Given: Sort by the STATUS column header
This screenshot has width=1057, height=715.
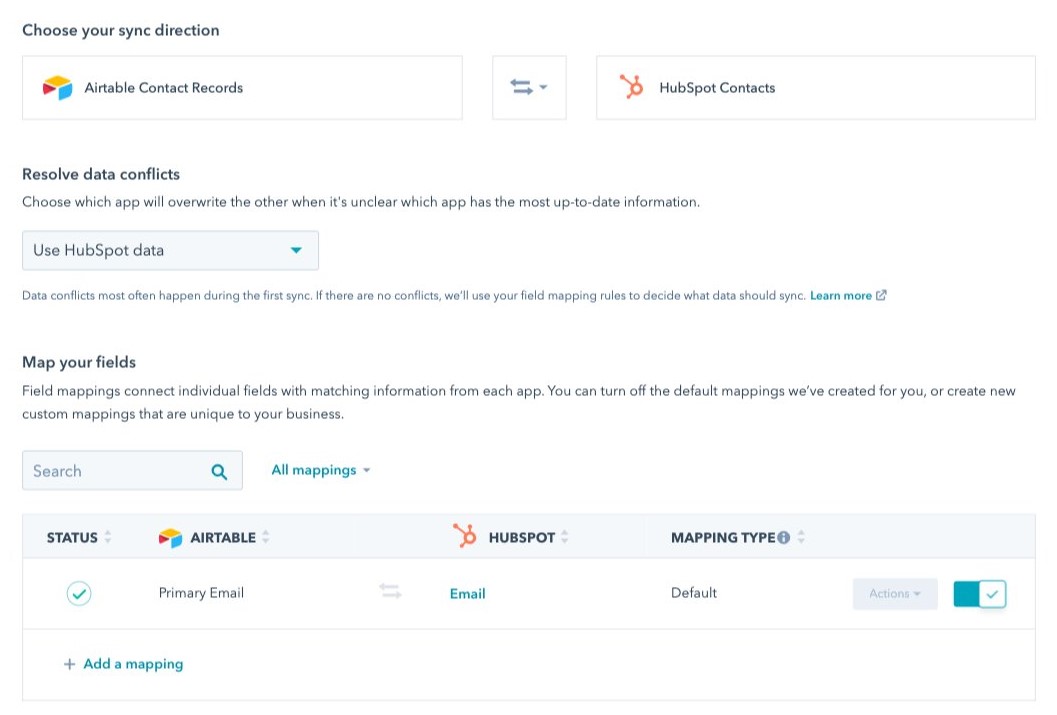Looking at the screenshot, I should [72, 538].
